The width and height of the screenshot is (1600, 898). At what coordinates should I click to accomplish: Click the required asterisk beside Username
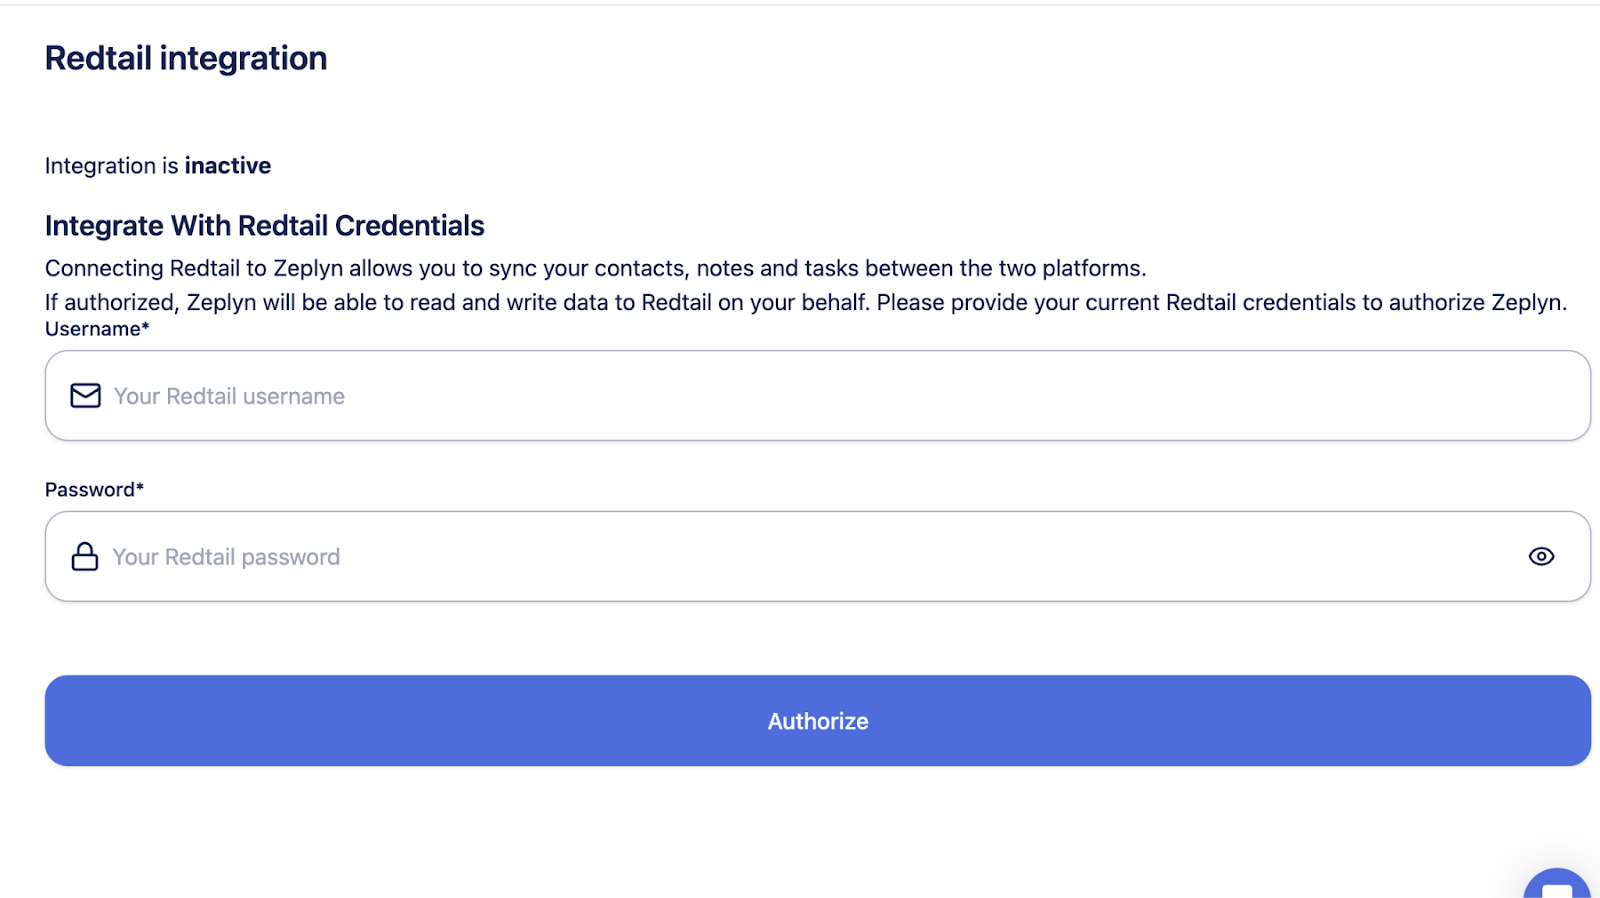[x=146, y=328]
